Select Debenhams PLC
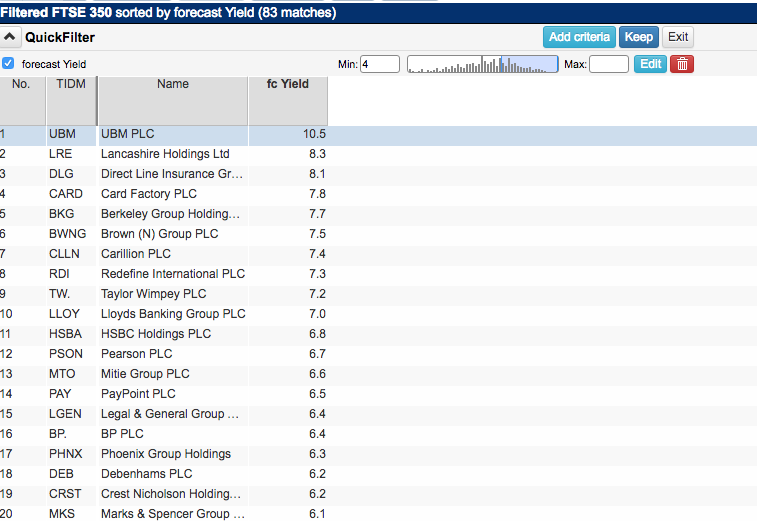 click(146, 474)
